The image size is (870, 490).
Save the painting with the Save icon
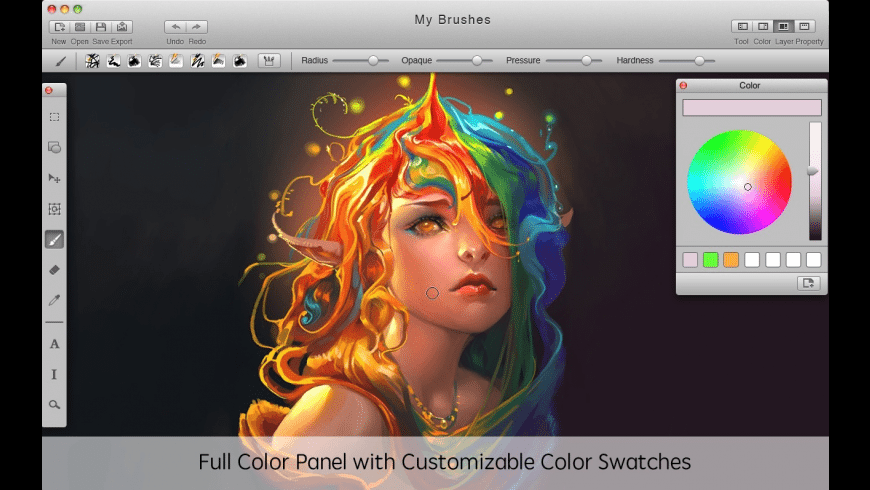click(x=101, y=27)
